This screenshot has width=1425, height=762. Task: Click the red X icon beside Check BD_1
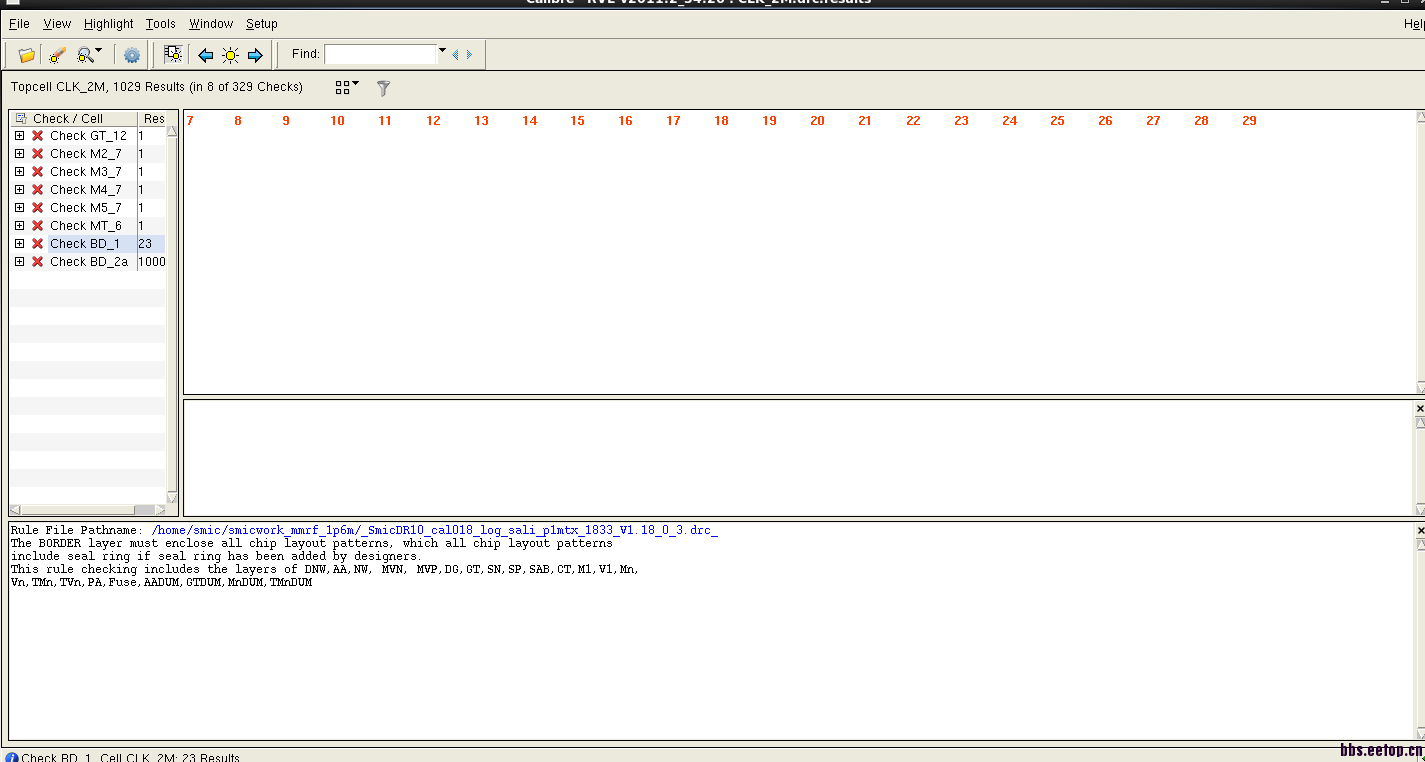click(x=37, y=244)
